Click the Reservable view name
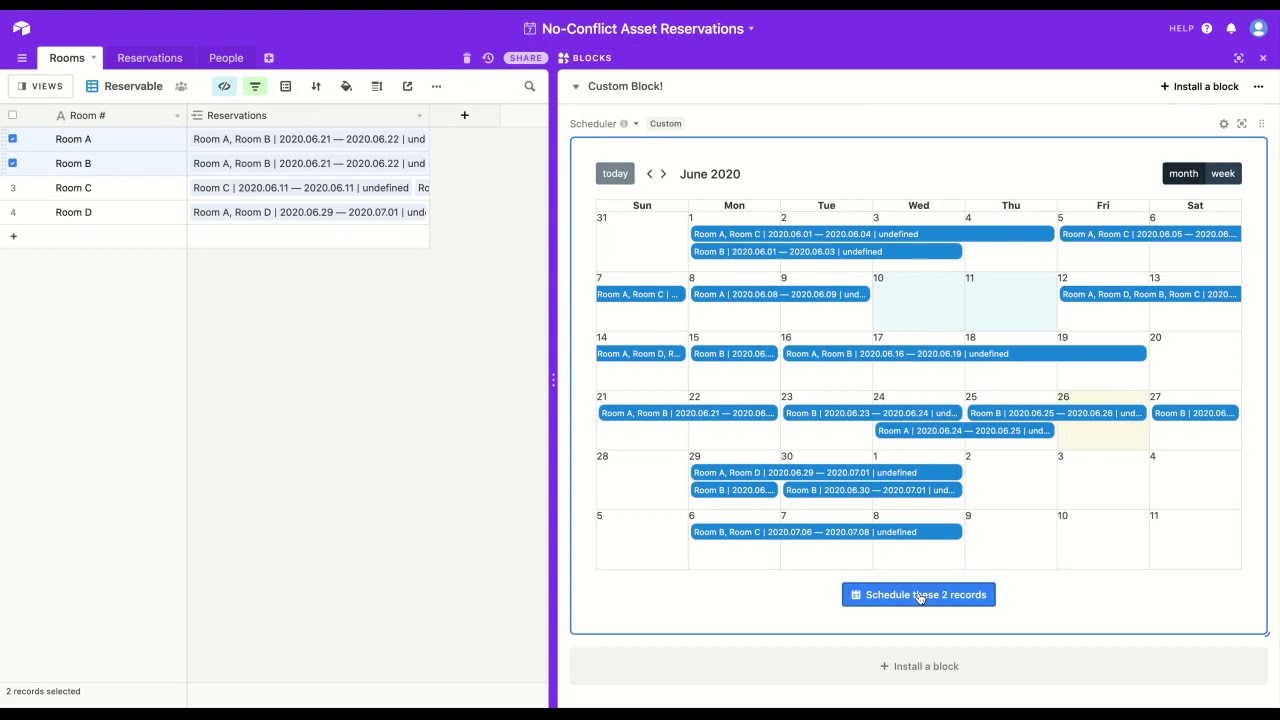This screenshot has height=720, width=1280. click(x=133, y=87)
